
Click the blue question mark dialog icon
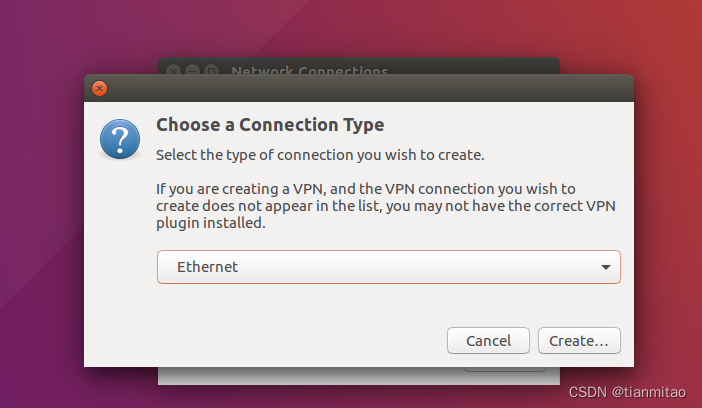(120, 140)
